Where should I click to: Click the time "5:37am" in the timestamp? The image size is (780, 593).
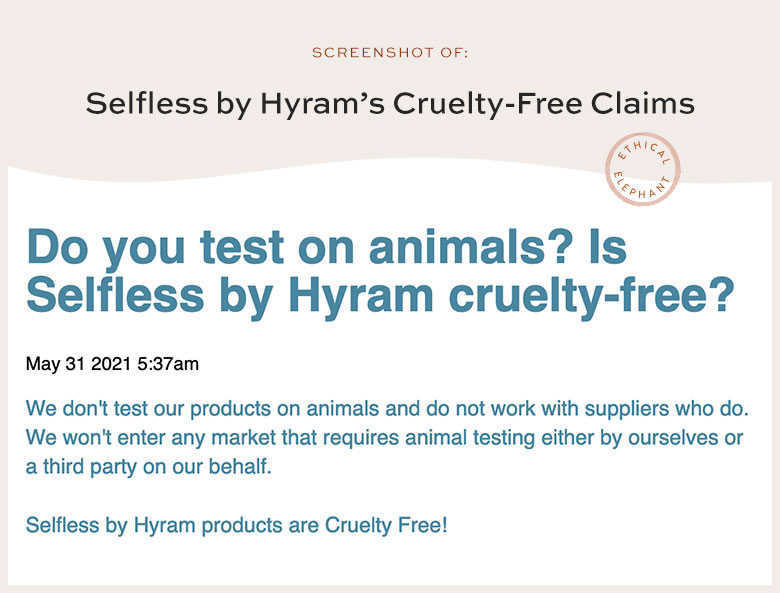click(x=168, y=364)
